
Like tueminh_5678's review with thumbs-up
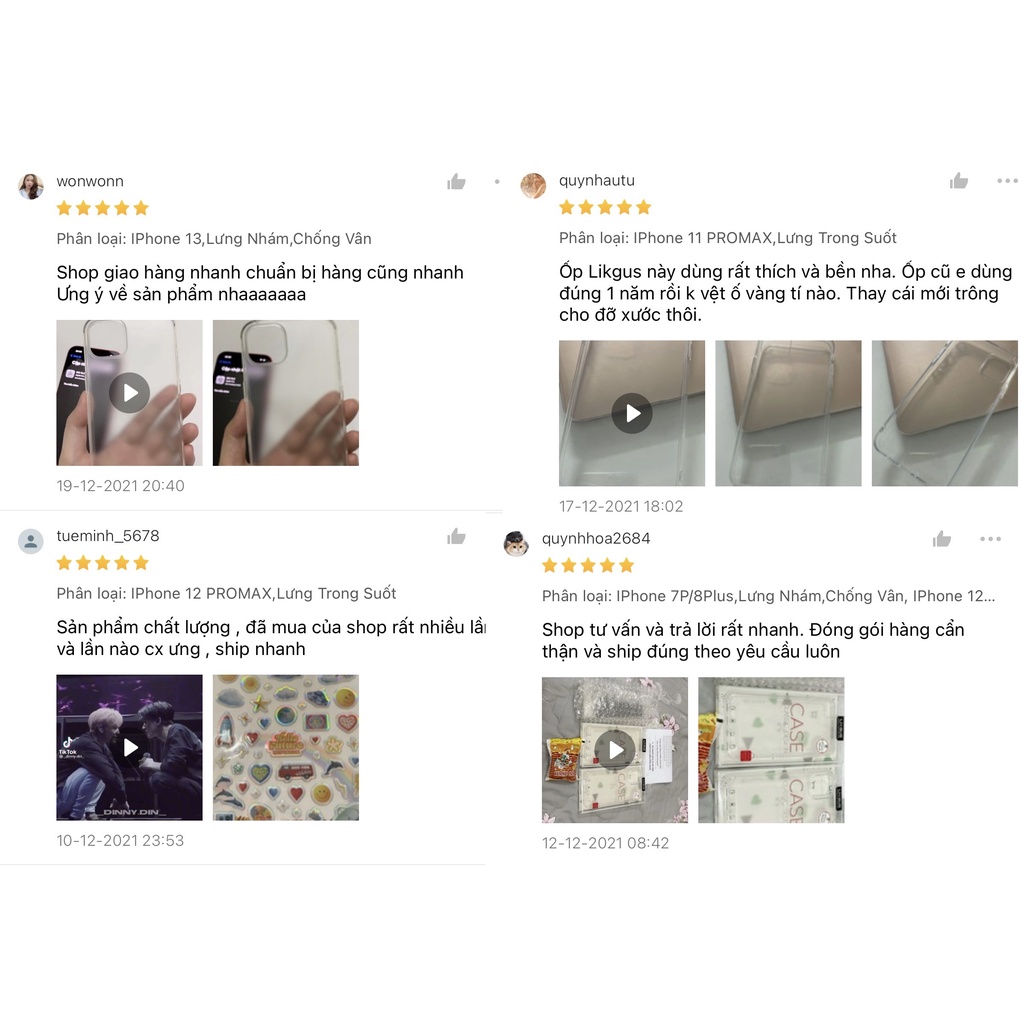click(456, 536)
